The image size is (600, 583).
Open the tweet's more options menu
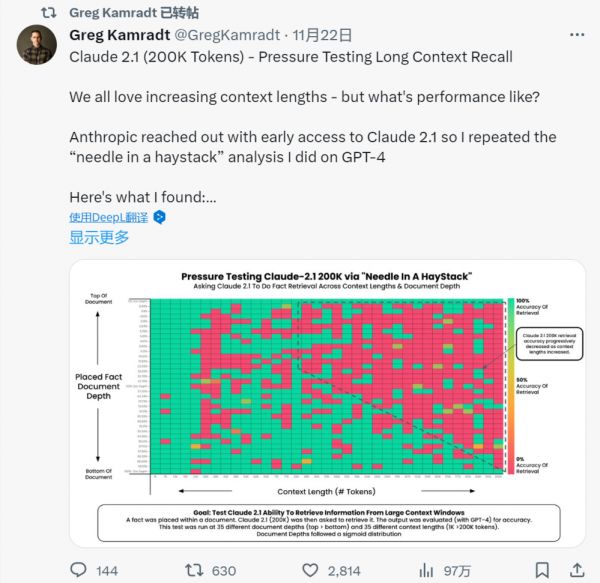point(576,36)
